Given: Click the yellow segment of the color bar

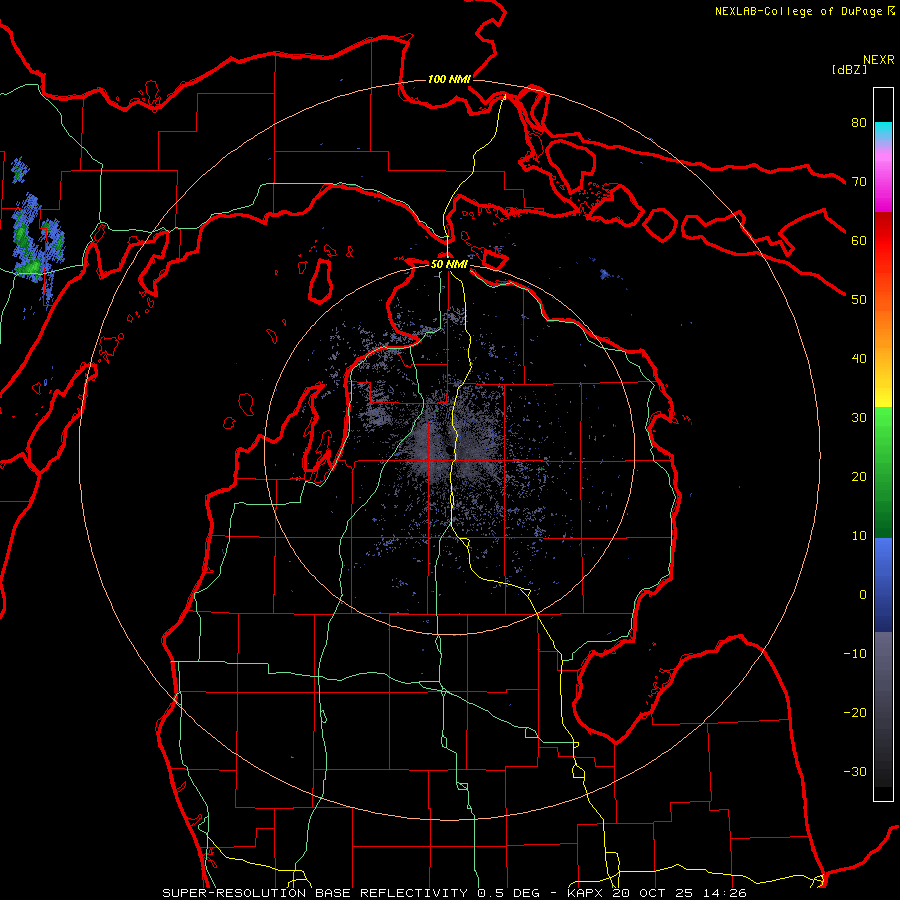Looking at the screenshot, I should point(883,390).
